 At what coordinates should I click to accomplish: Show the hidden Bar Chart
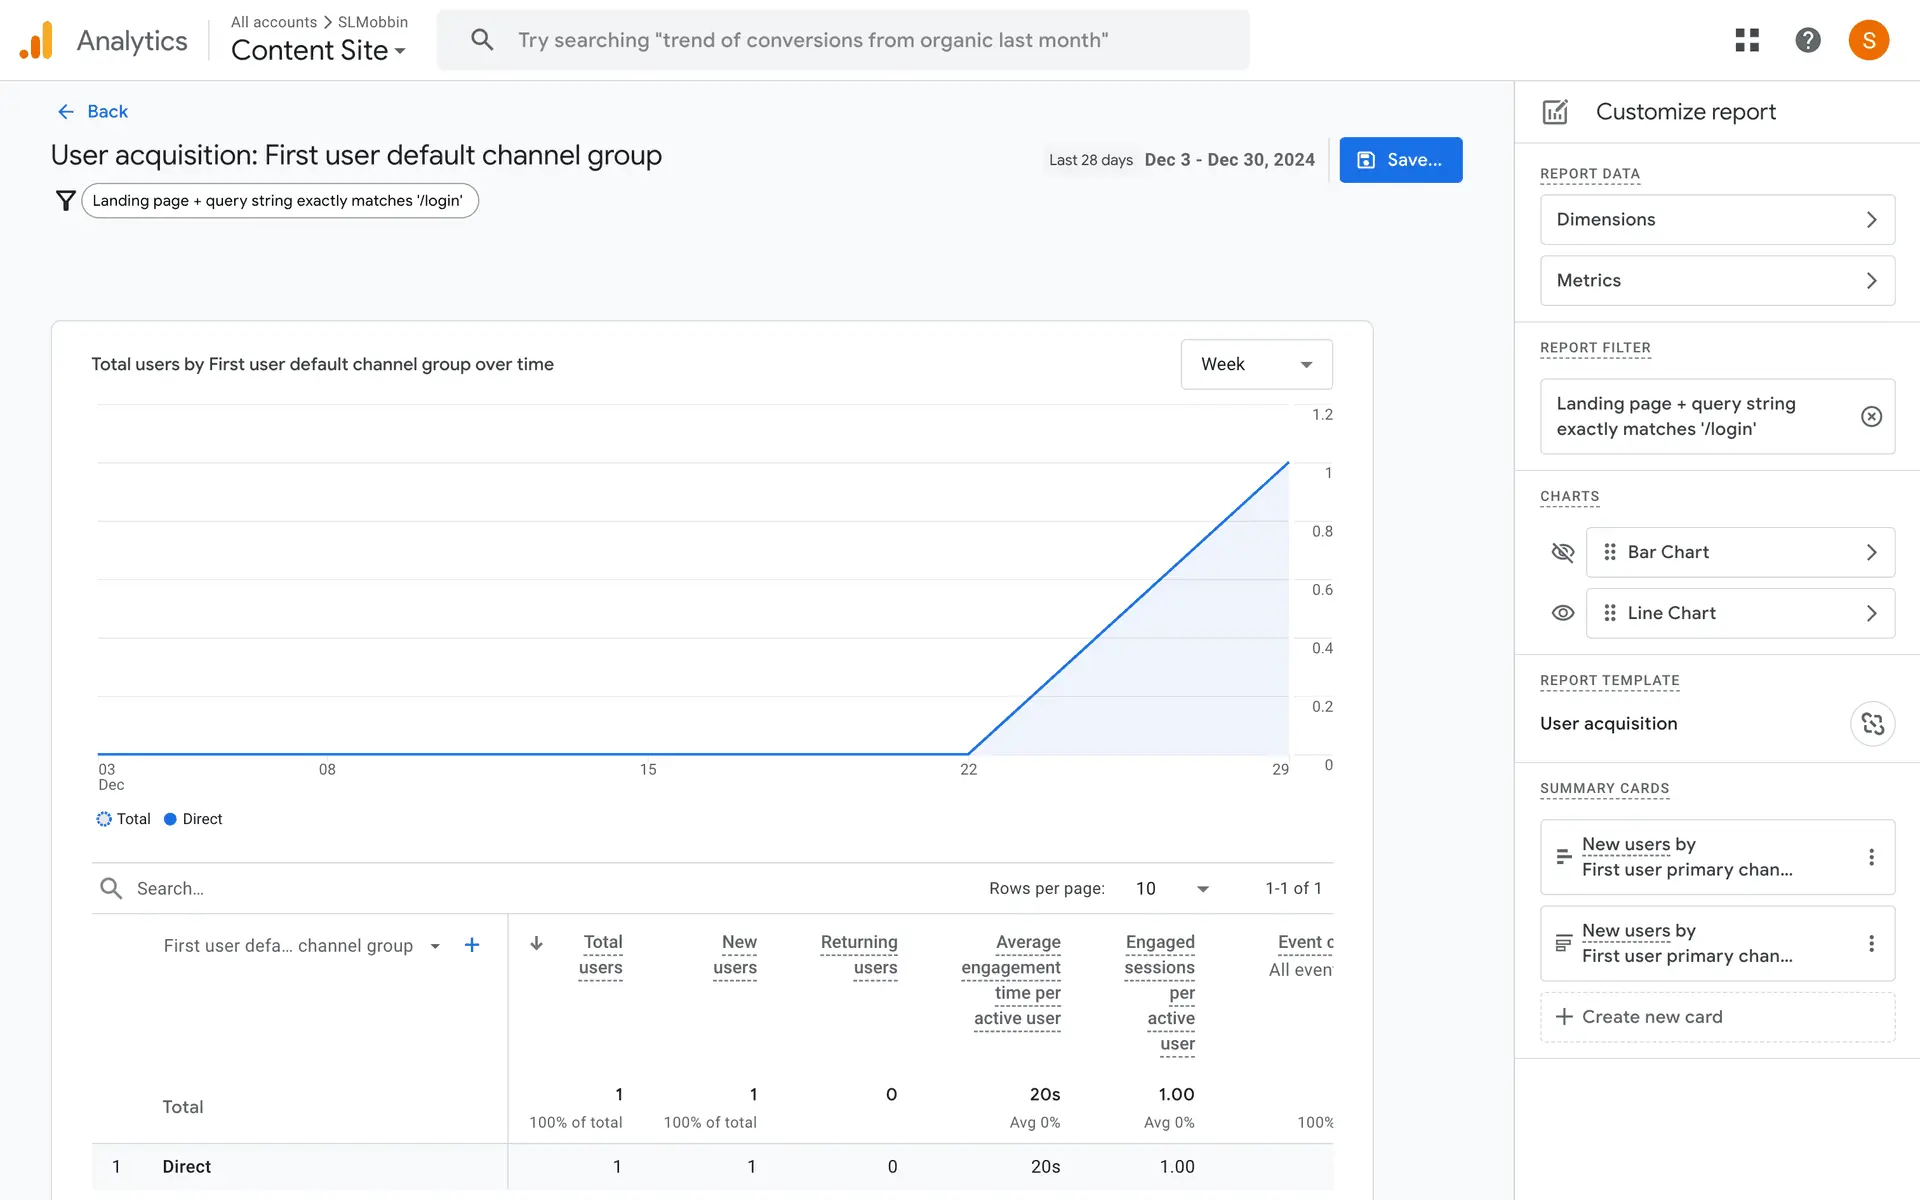coord(1562,552)
